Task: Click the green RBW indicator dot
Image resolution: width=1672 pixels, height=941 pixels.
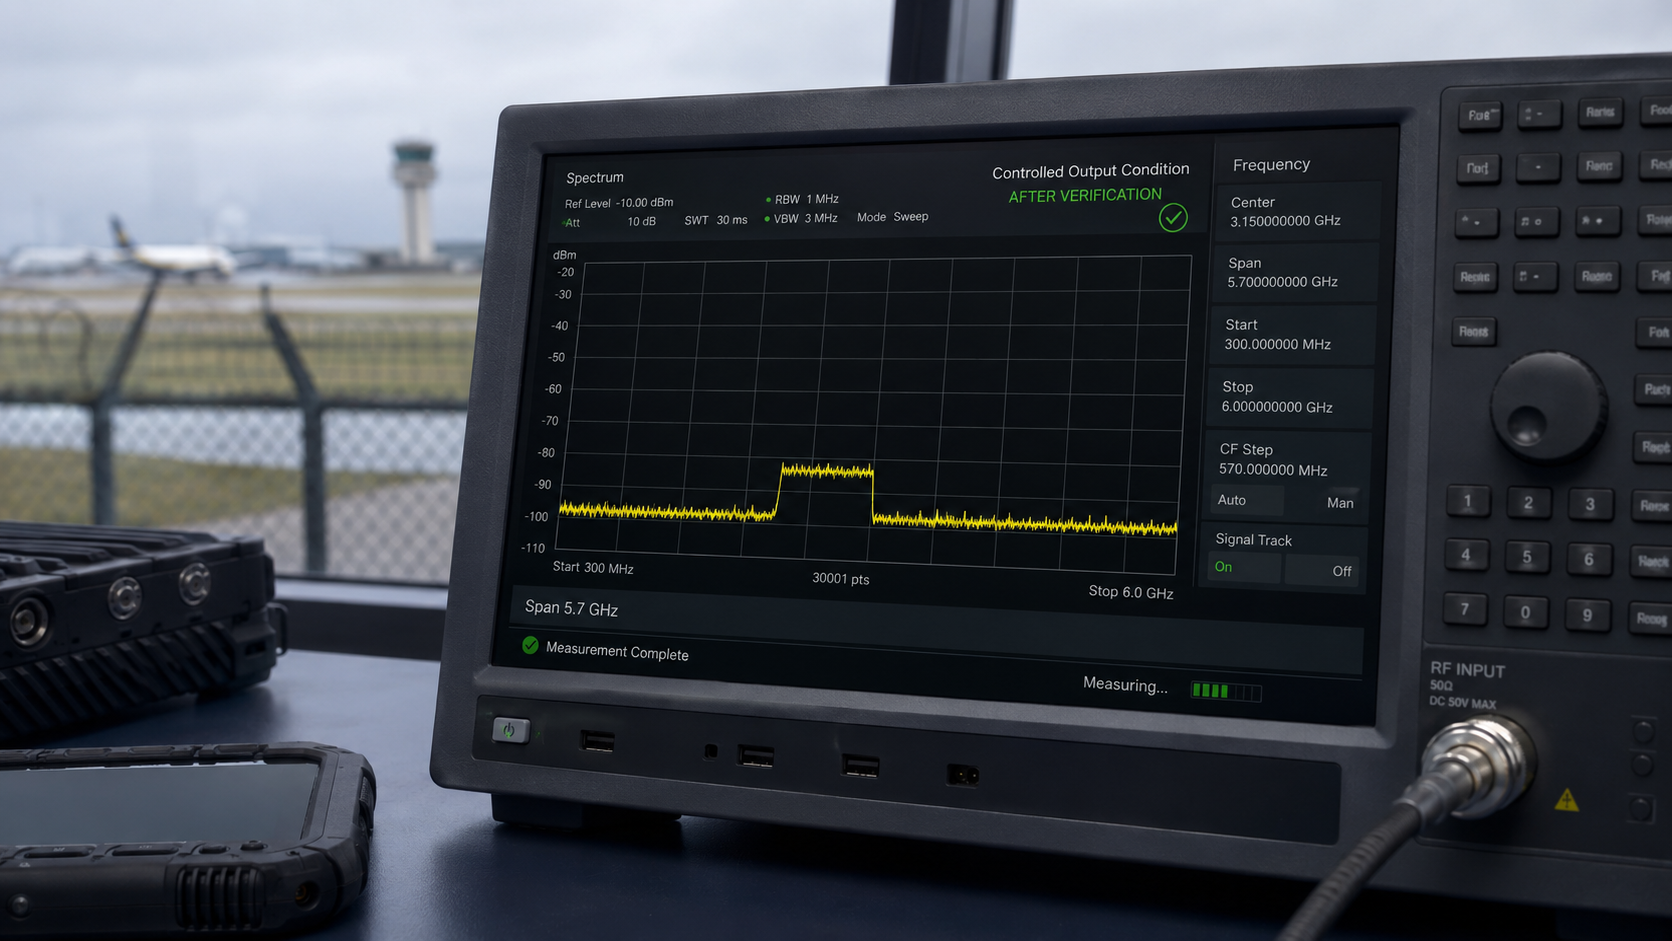Action: 768,199
